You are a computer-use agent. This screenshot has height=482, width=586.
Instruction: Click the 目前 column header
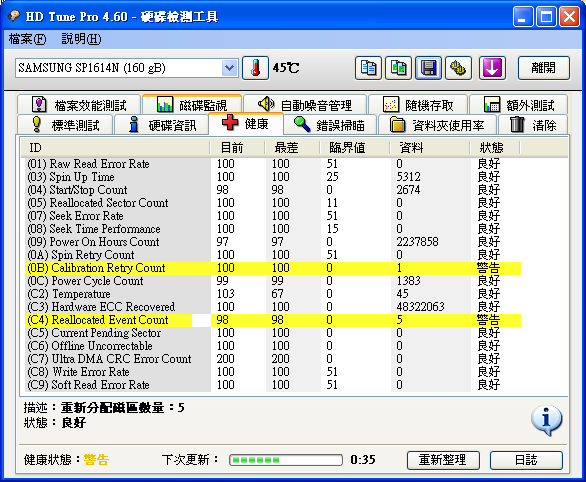coord(237,148)
